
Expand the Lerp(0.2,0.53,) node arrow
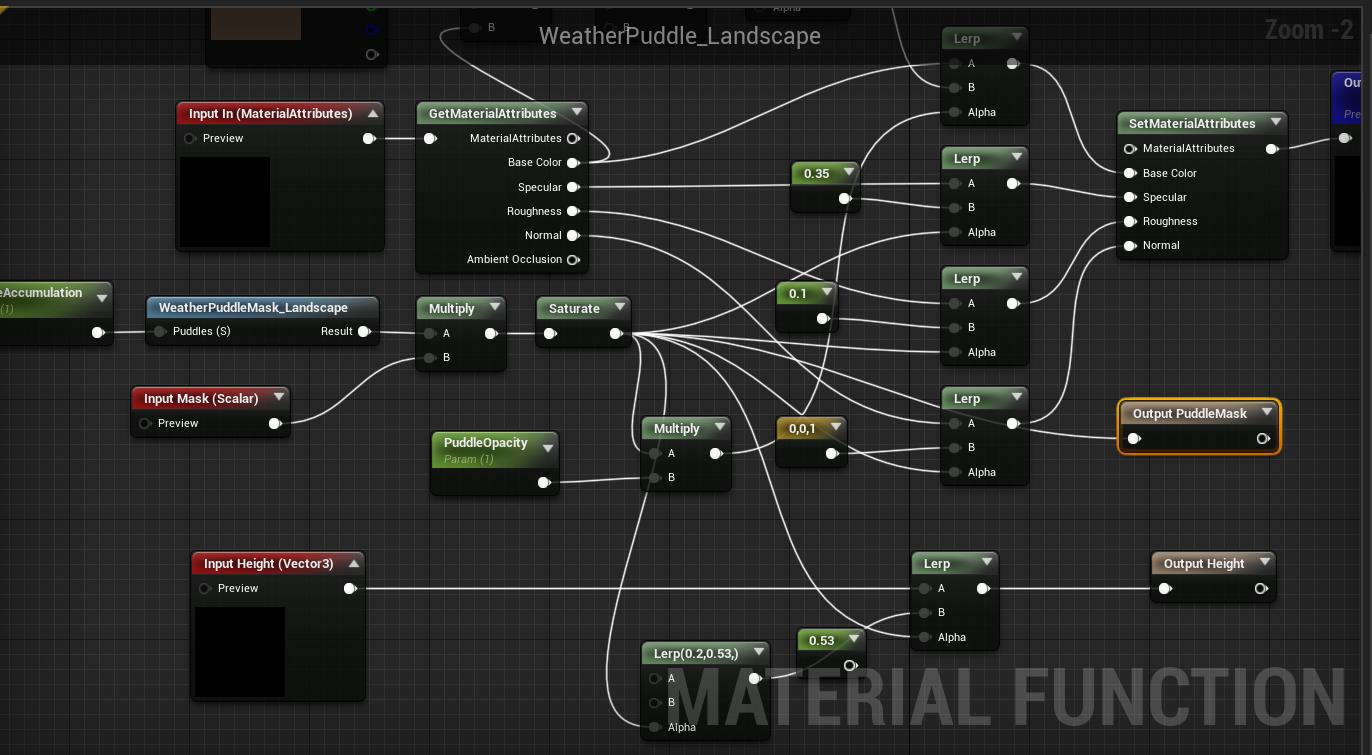(759, 653)
